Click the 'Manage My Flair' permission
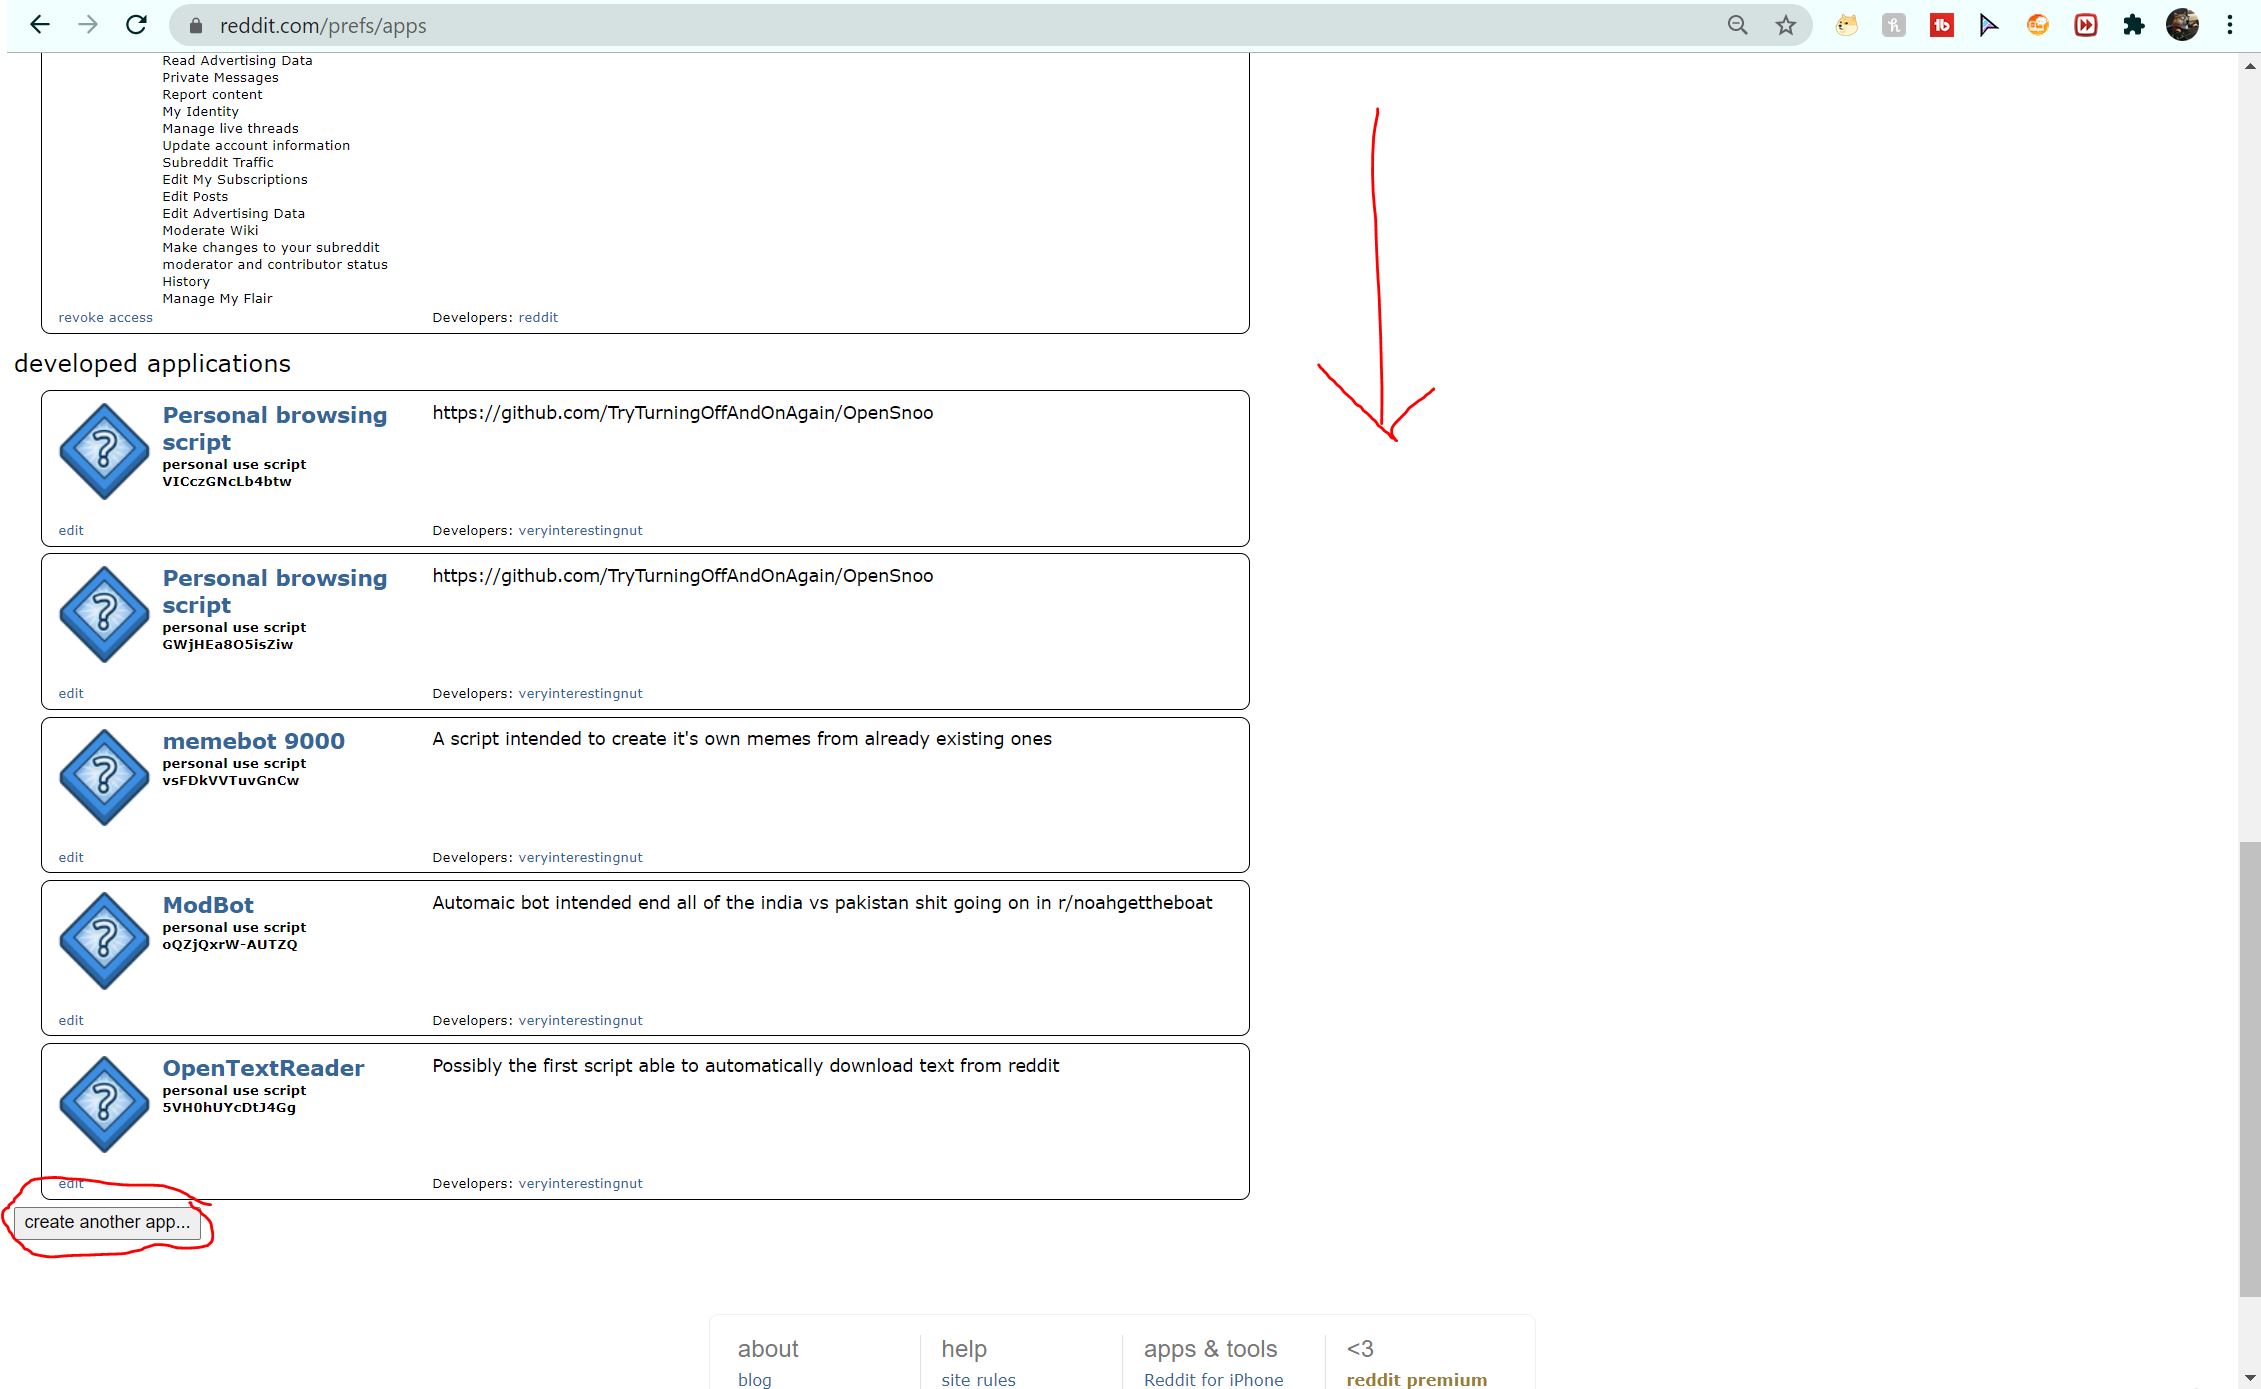The image size is (2261, 1389). click(217, 299)
